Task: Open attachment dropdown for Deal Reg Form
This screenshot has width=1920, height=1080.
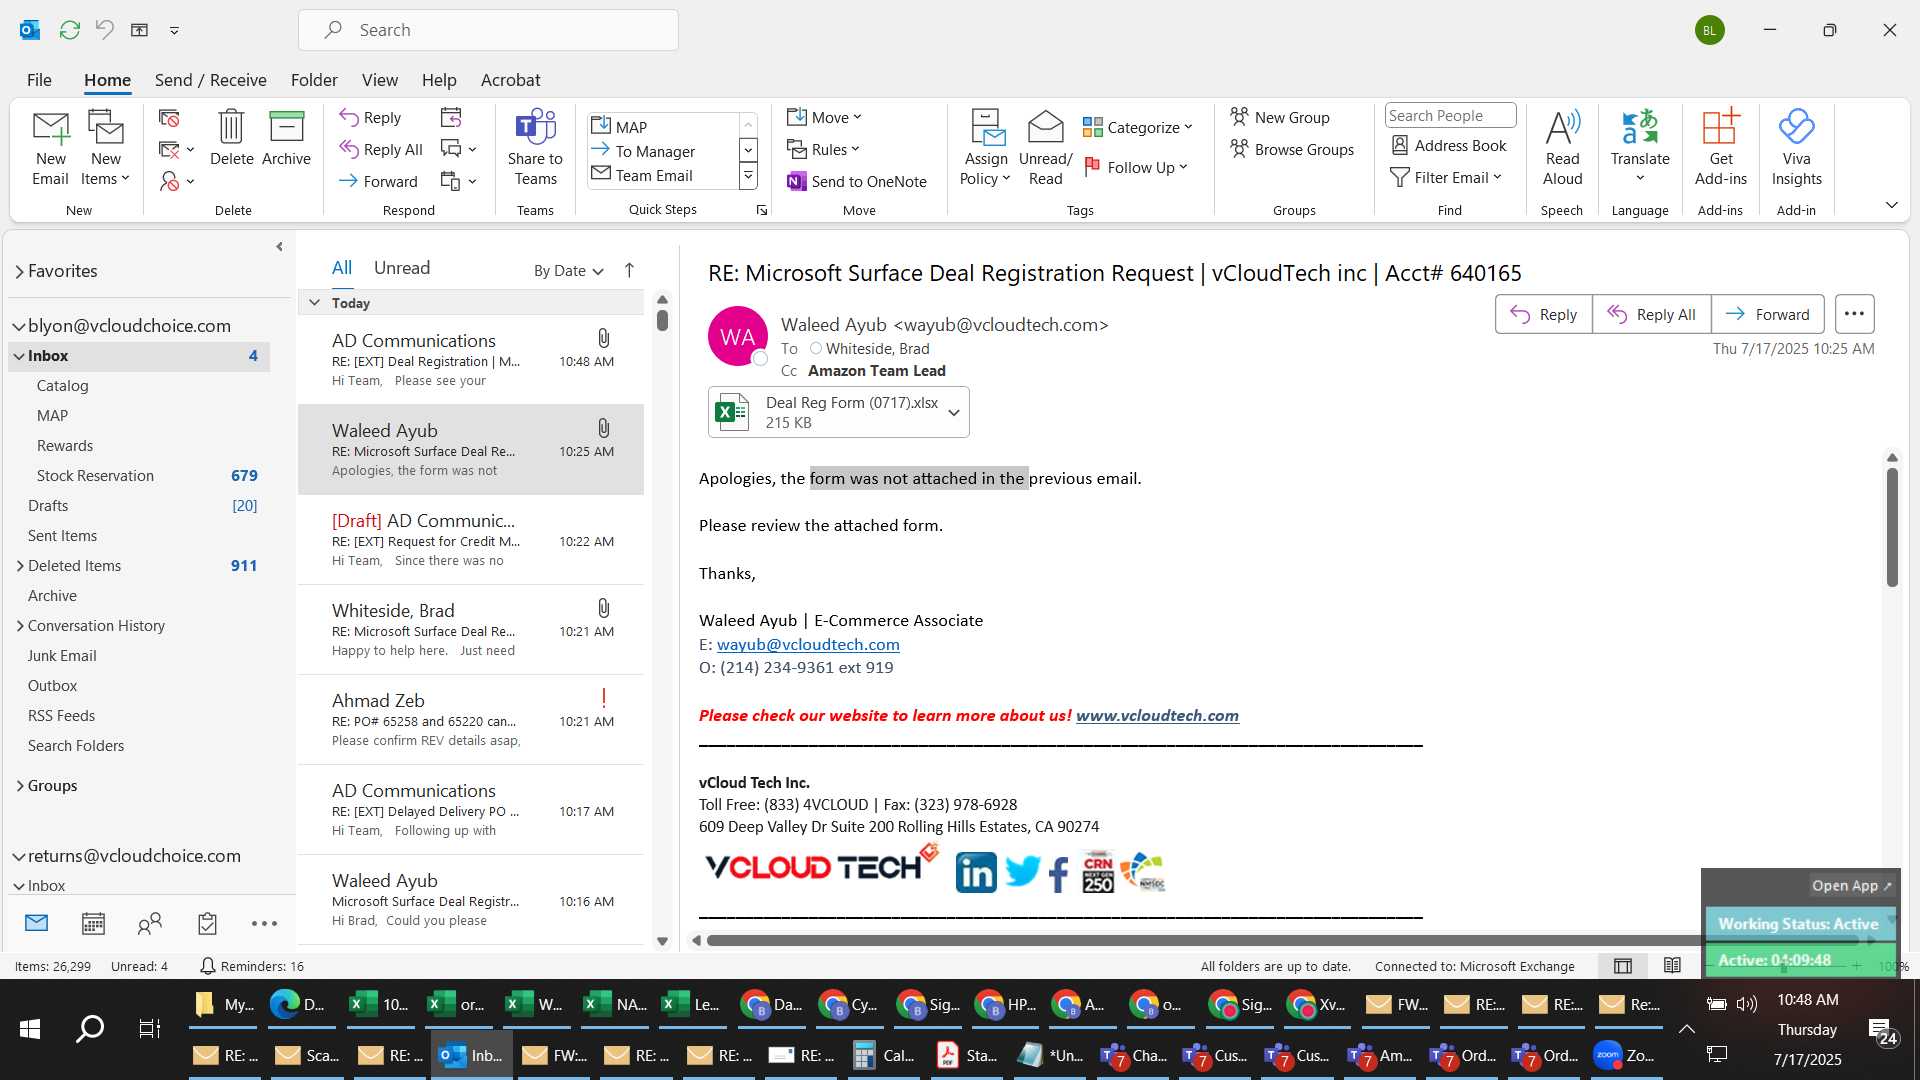Action: tap(954, 413)
